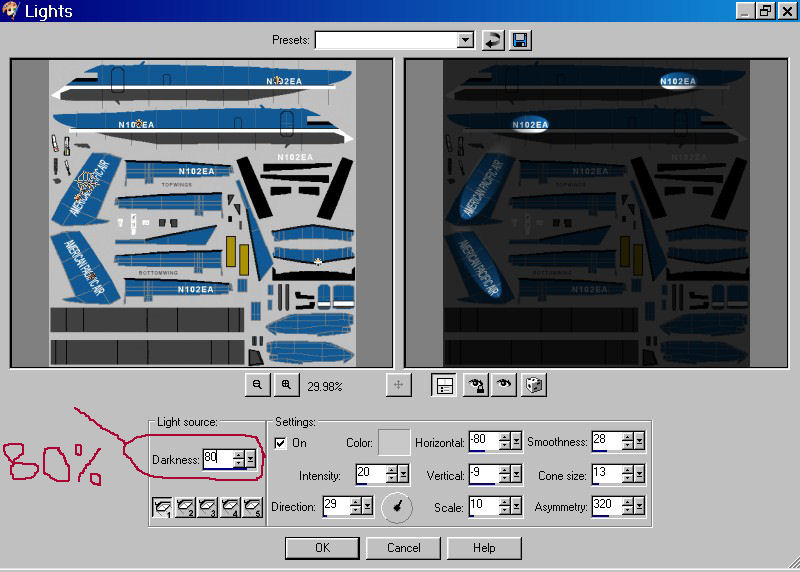800x572 pixels.
Task: Open the Cone size slider dropdown arrow
Action: coord(639,475)
